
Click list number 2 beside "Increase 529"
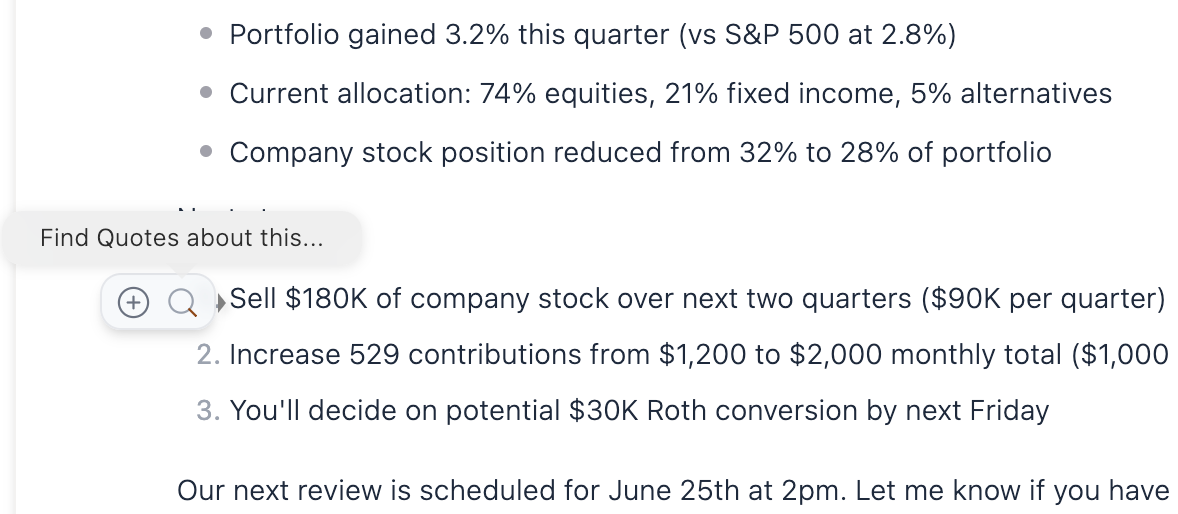(x=207, y=355)
